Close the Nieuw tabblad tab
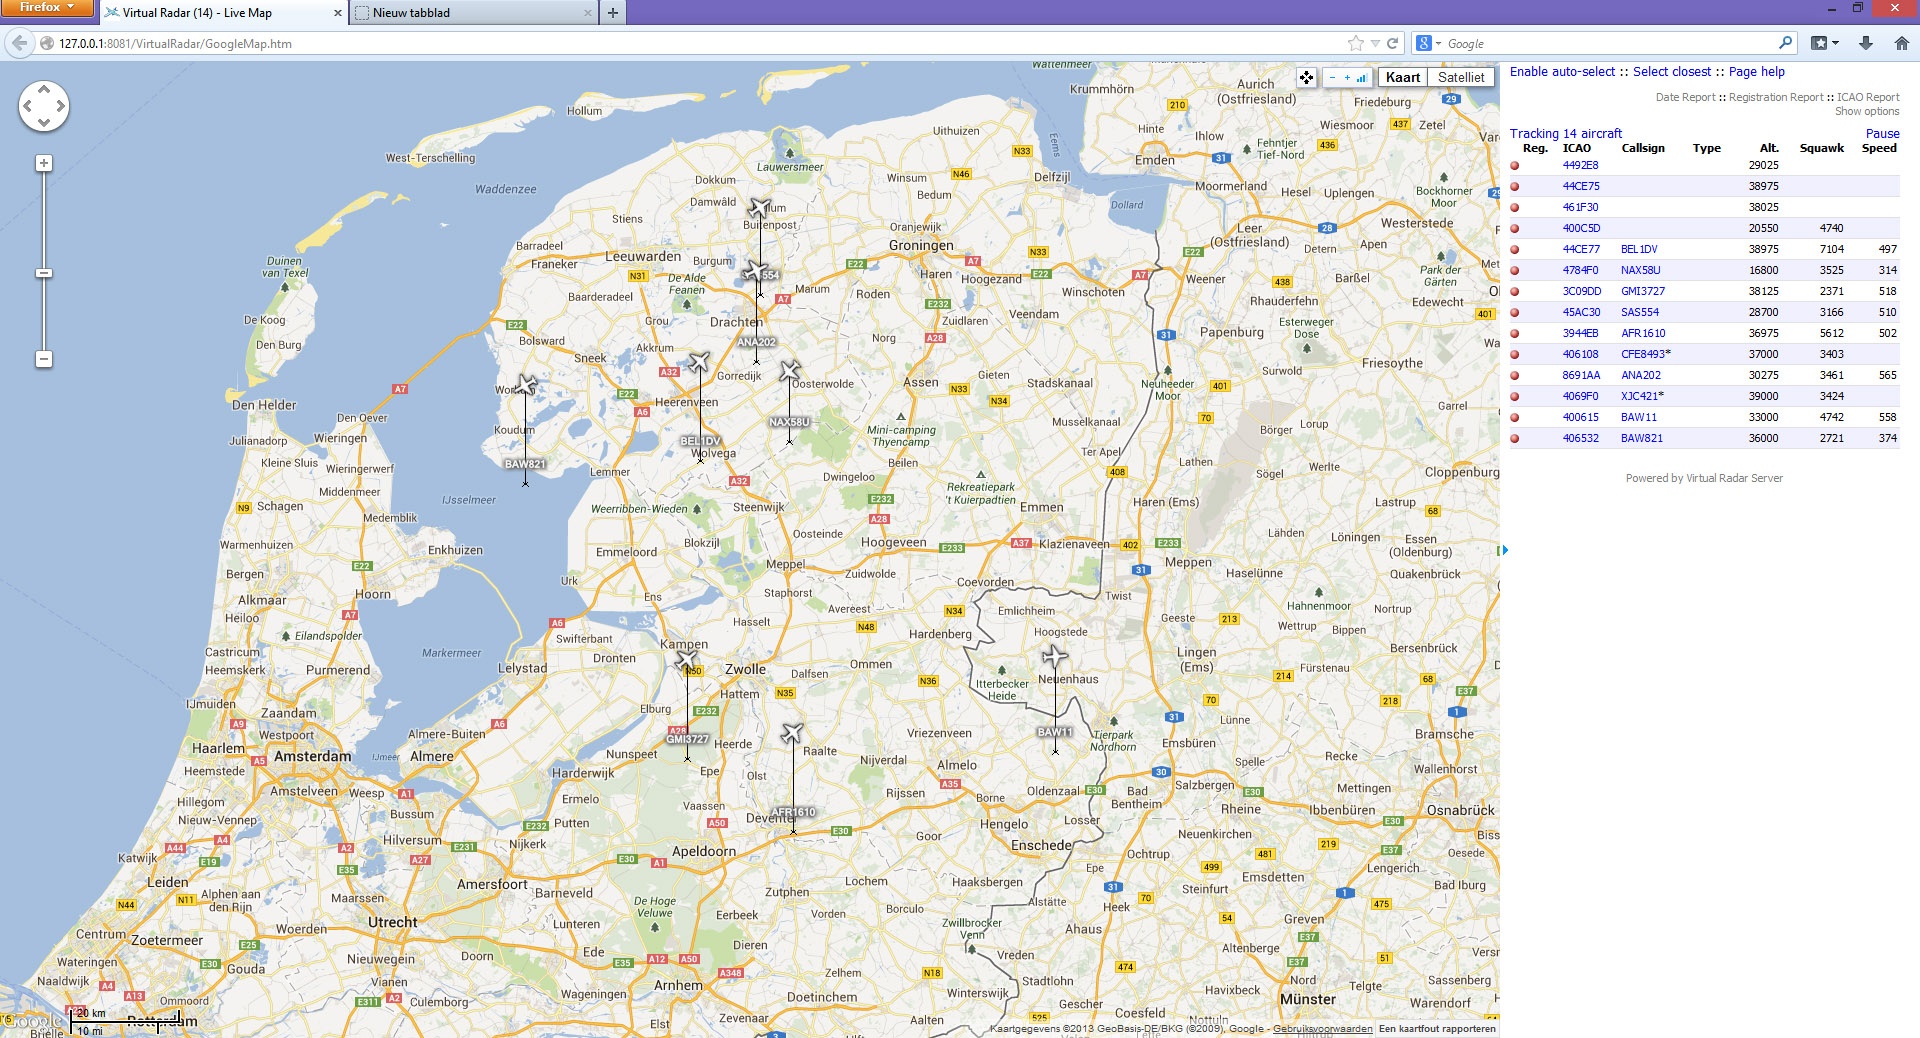Image resolution: width=1920 pixels, height=1038 pixels. pos(587,13)
